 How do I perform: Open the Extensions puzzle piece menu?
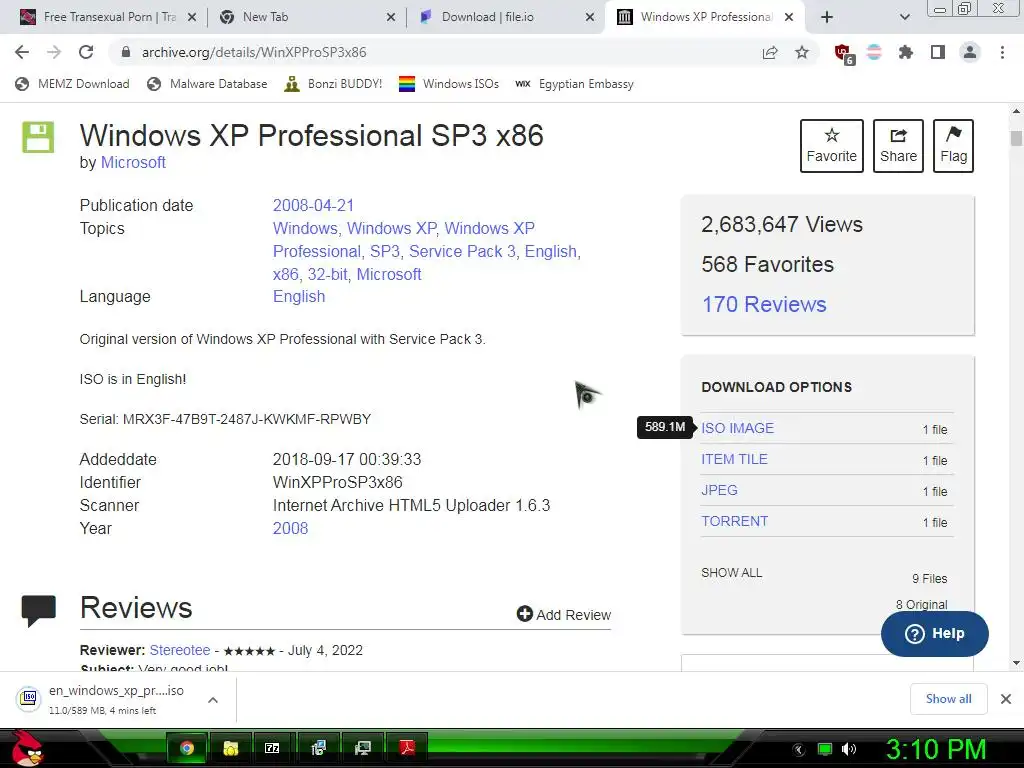tap(906, 52)
